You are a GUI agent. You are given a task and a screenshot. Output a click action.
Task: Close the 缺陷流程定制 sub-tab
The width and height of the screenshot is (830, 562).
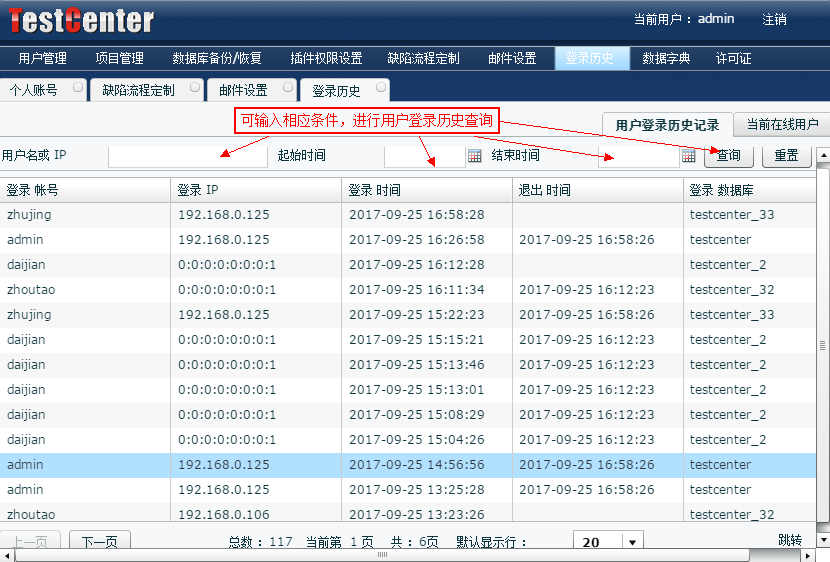pos(193,88)
